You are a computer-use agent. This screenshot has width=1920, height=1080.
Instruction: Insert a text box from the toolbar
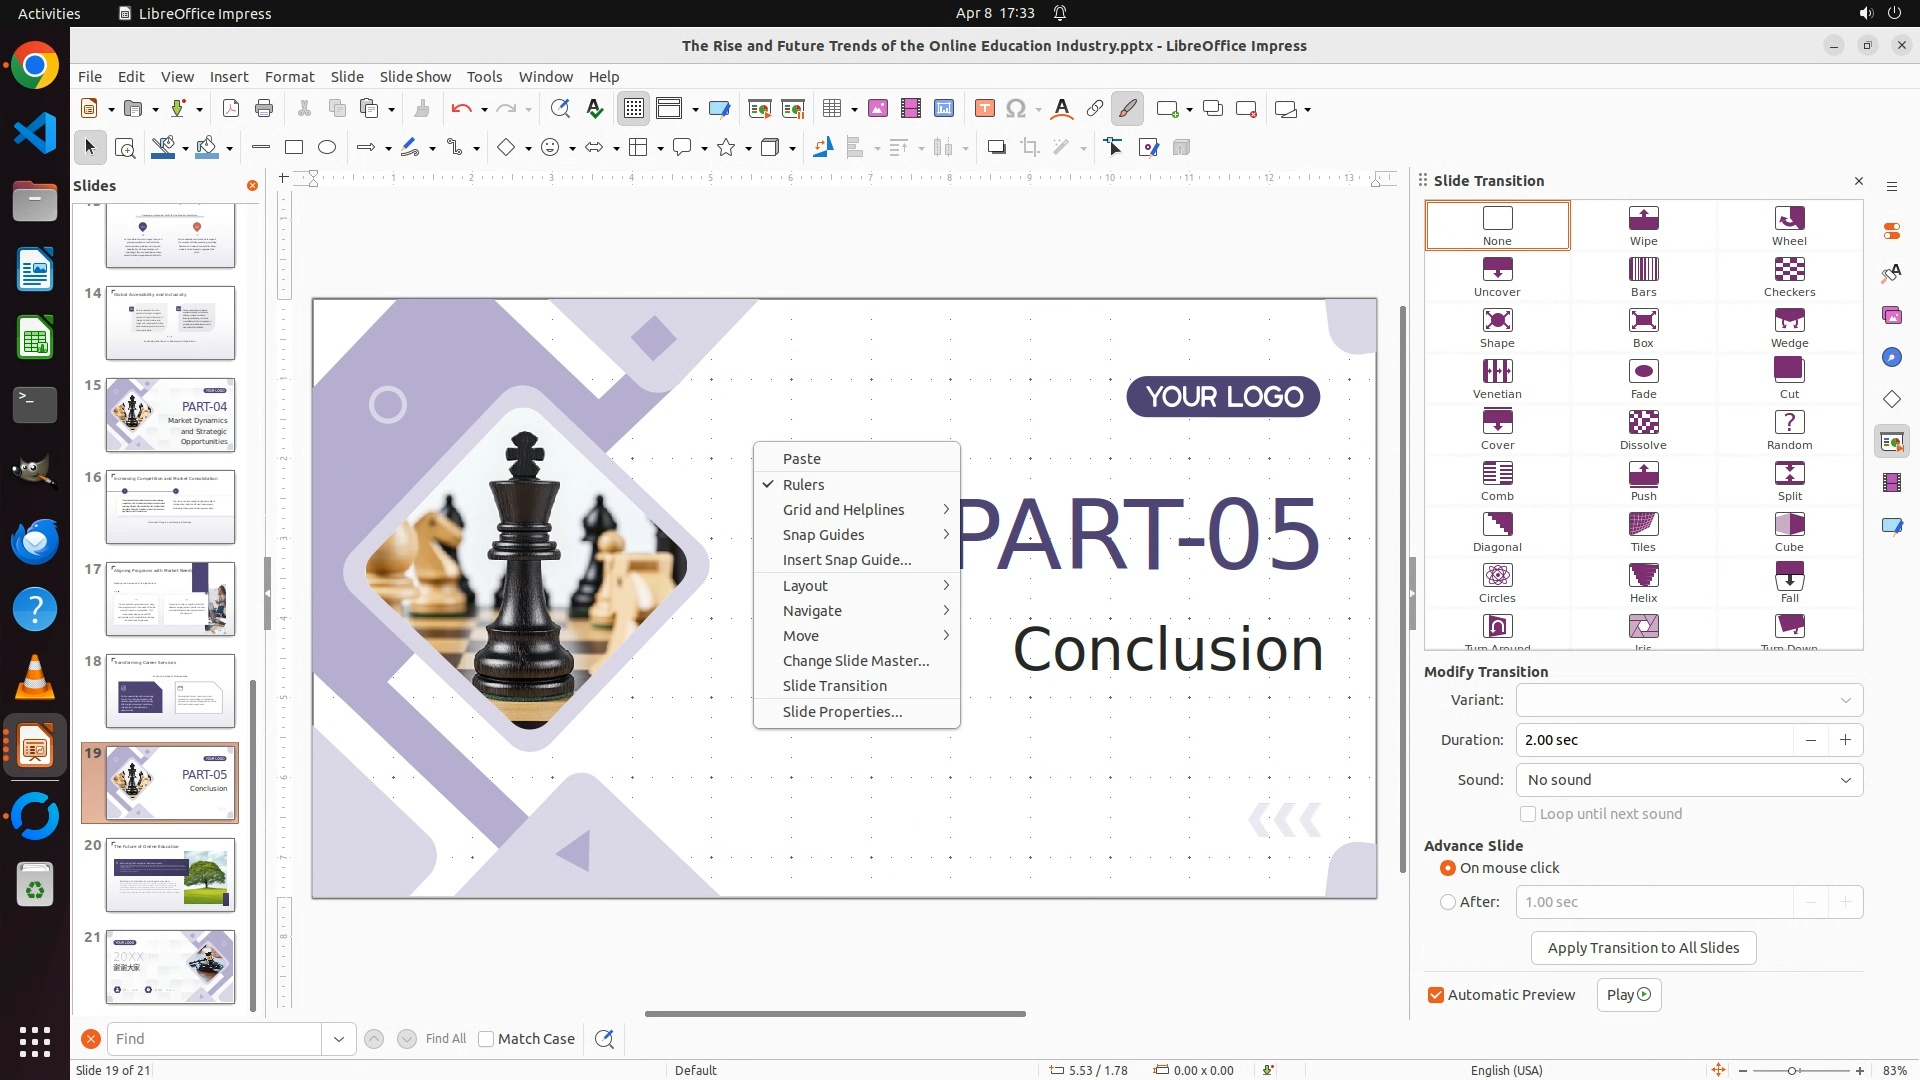984,109
